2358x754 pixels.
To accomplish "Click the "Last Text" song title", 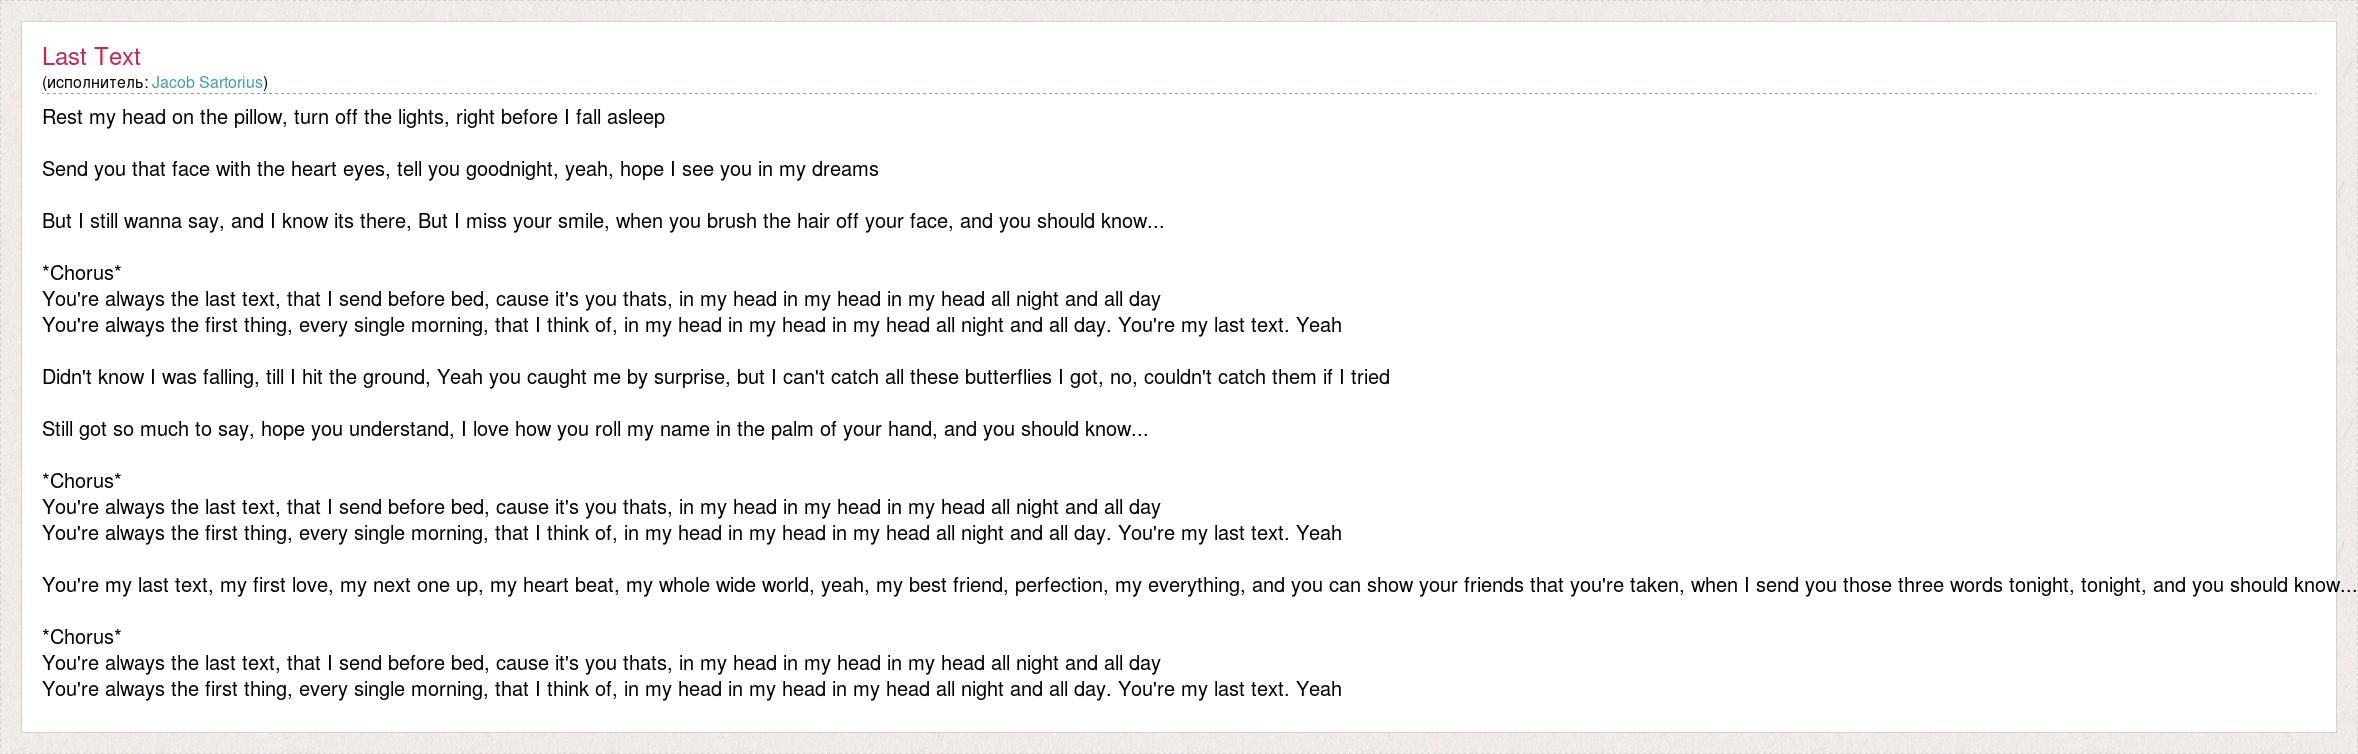I will tap(91, 57).
